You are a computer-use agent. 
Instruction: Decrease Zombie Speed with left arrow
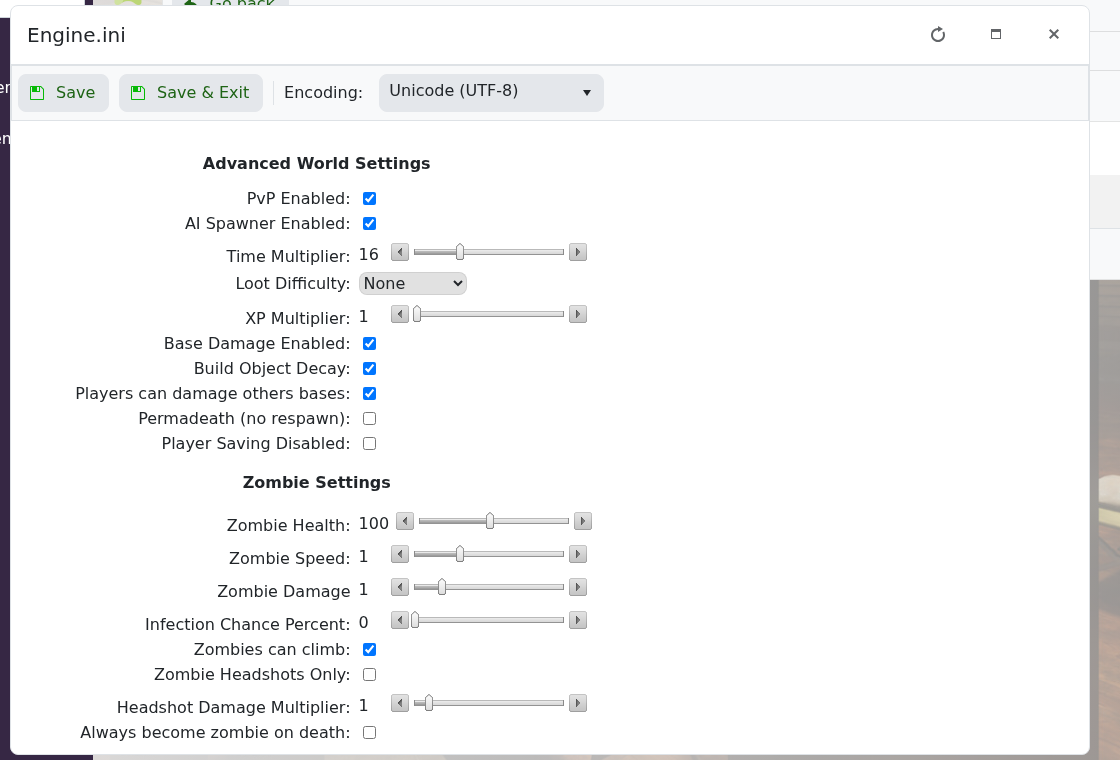400,554
